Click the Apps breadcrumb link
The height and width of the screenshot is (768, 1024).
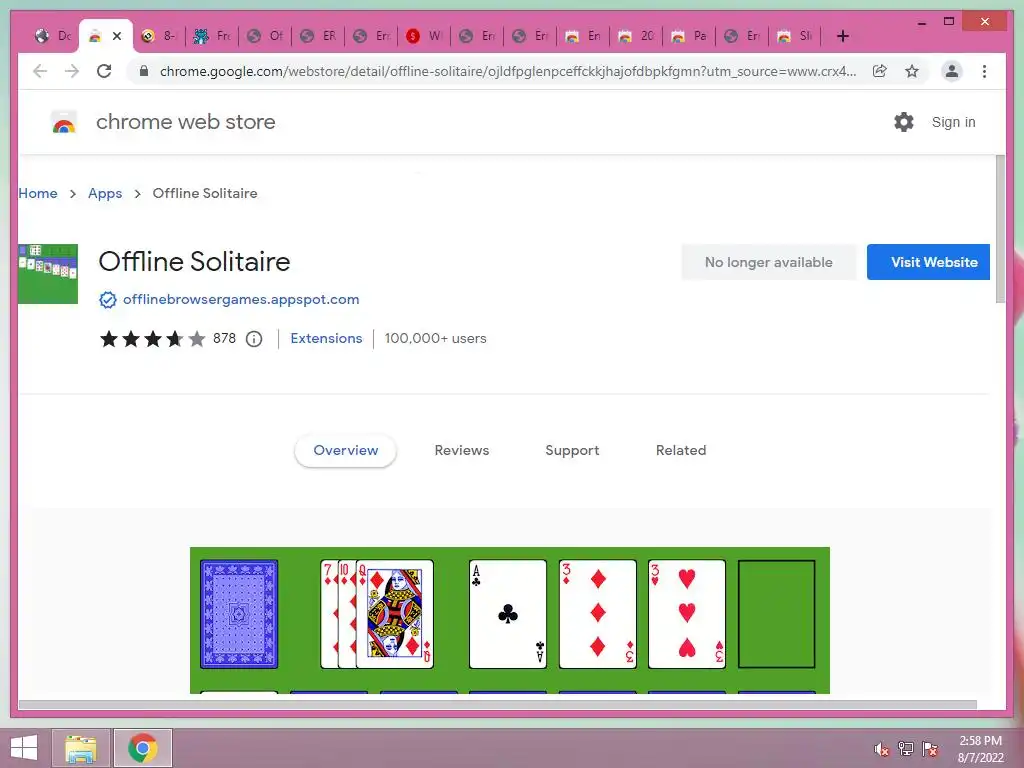105,193
